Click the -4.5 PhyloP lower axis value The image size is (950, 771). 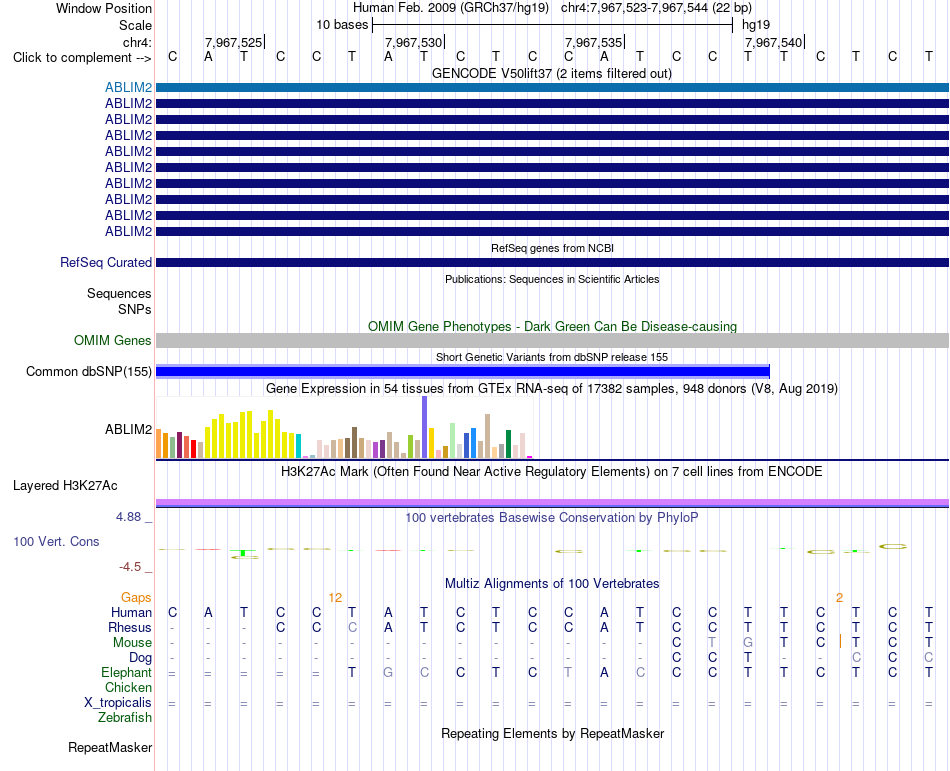(130, 567)
